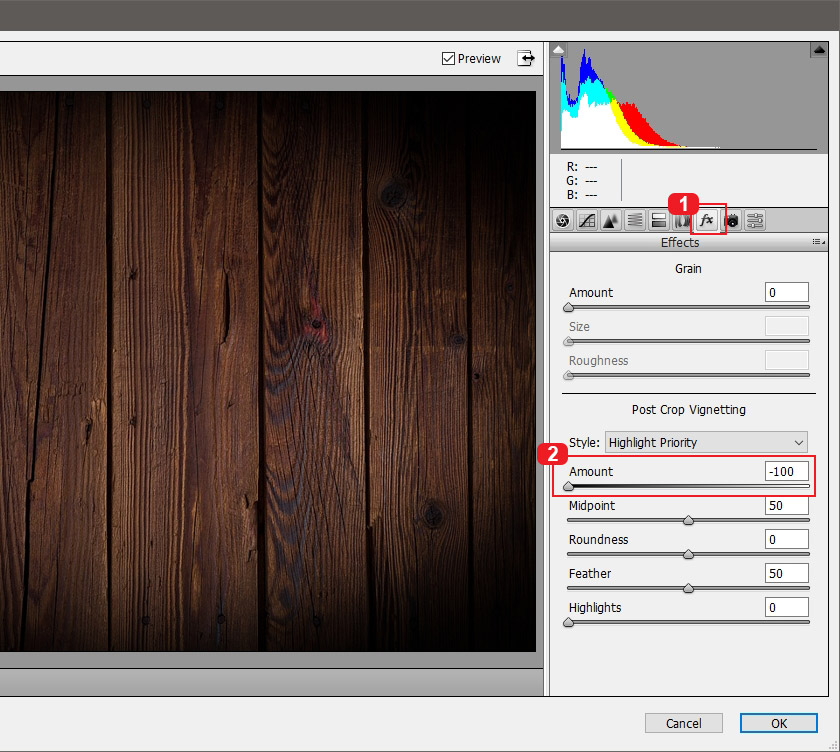Open the Split Toning panel
Viewport: 840px width, 752px height.
coord(658,220)
